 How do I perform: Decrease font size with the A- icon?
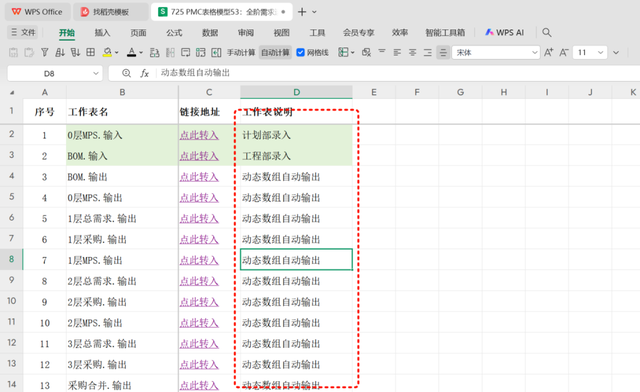564,52
